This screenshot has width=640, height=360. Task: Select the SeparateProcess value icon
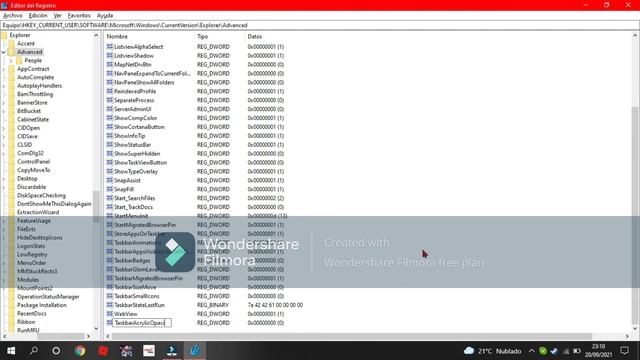tap(109, 100)
